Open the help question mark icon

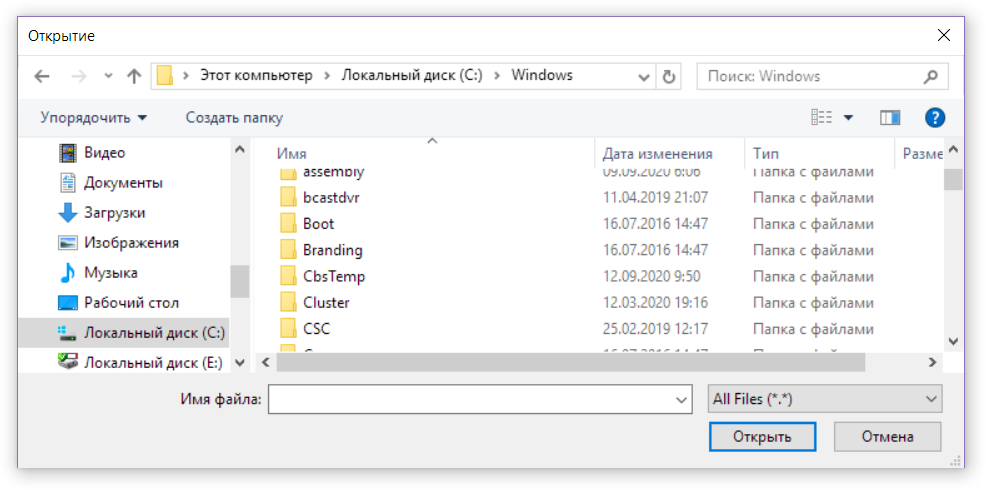pos(935,118)
